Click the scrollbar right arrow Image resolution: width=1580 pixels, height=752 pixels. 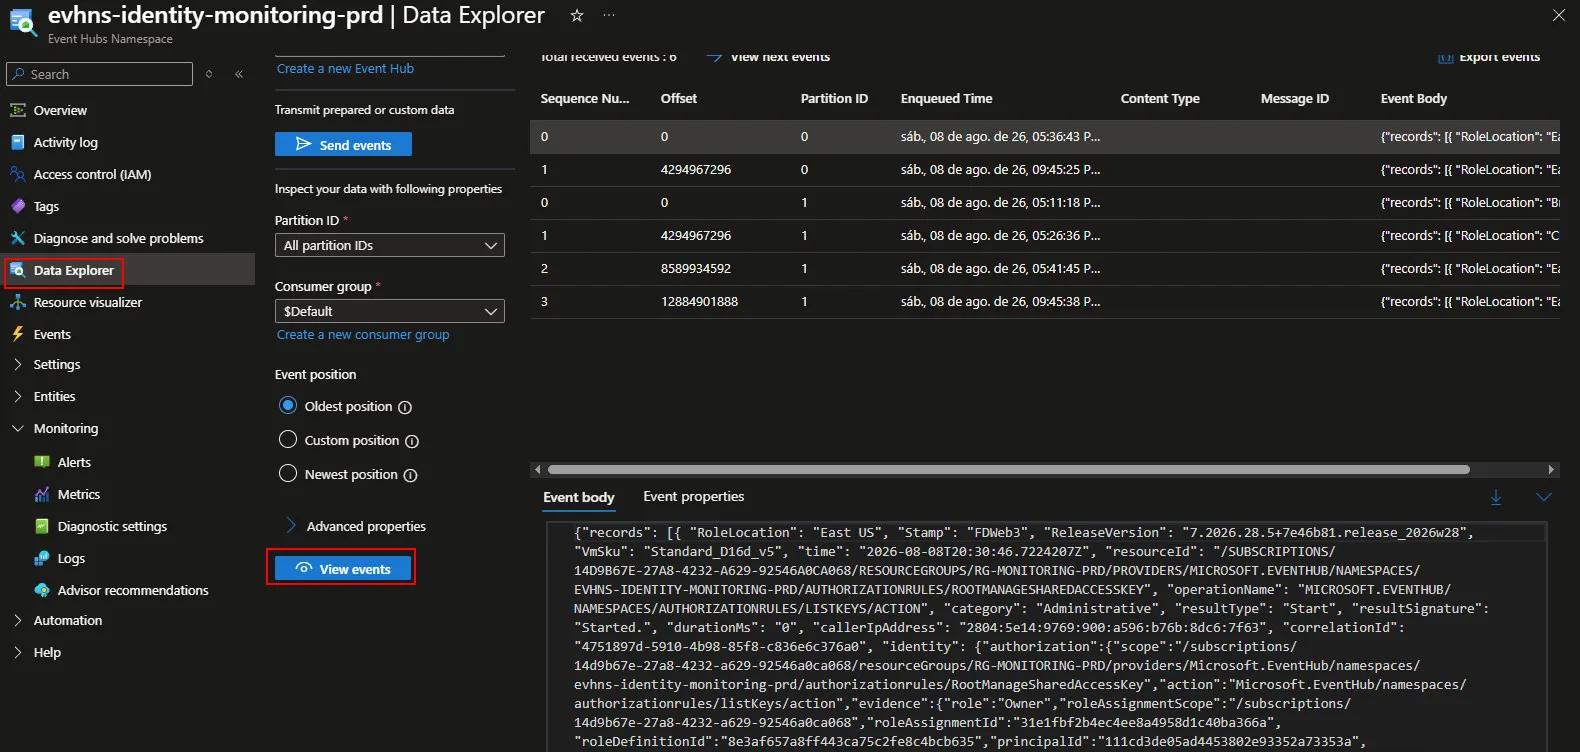pyautogui.click(x=1551, y=469)
